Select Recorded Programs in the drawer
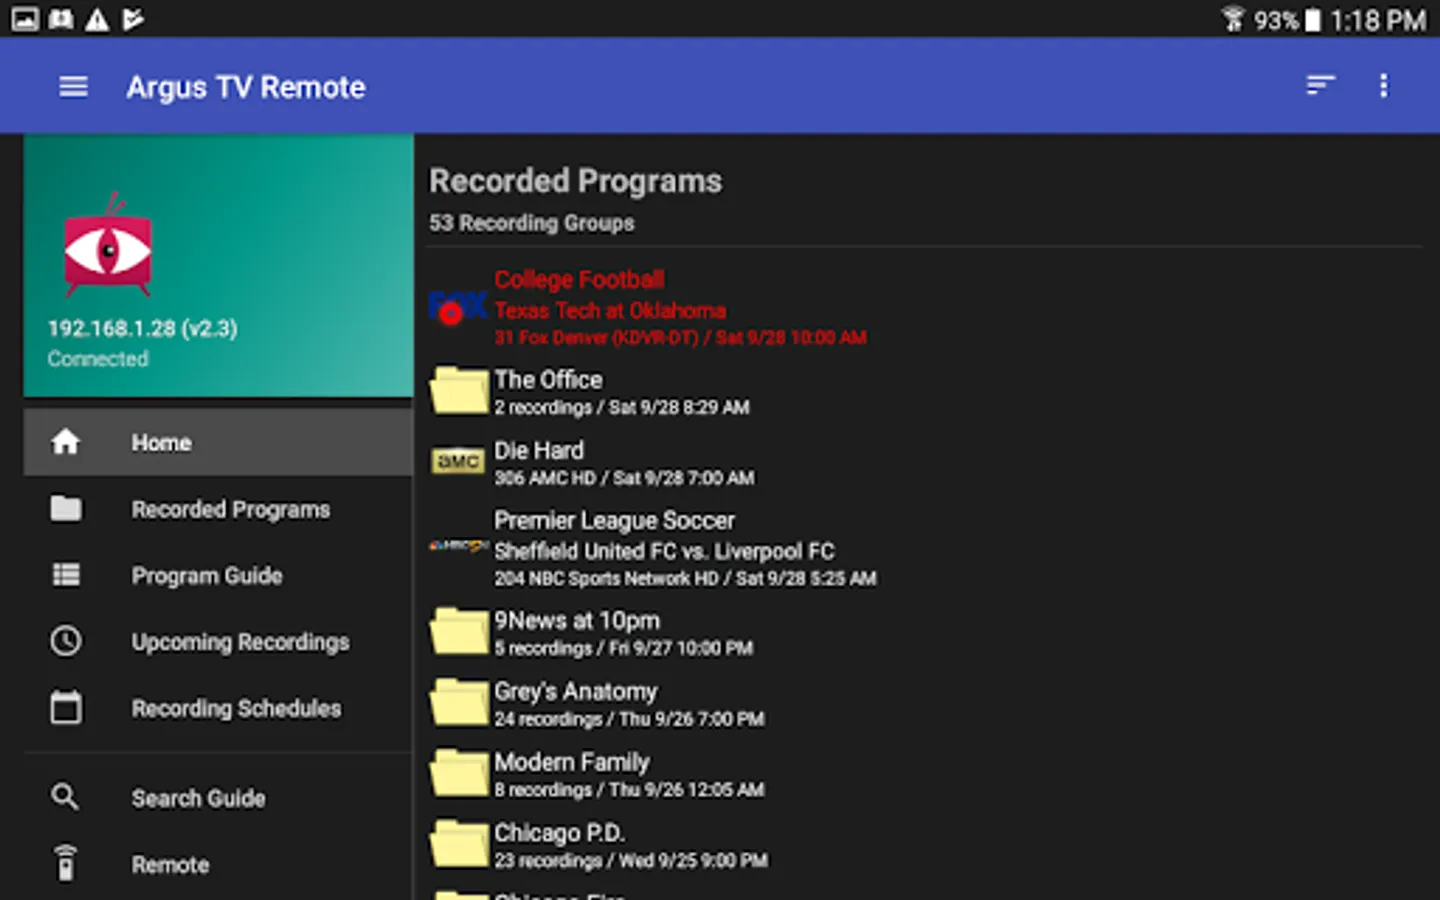Viewport: 1440px width, 900px height. pyautogui.click(x=218, y=509)
